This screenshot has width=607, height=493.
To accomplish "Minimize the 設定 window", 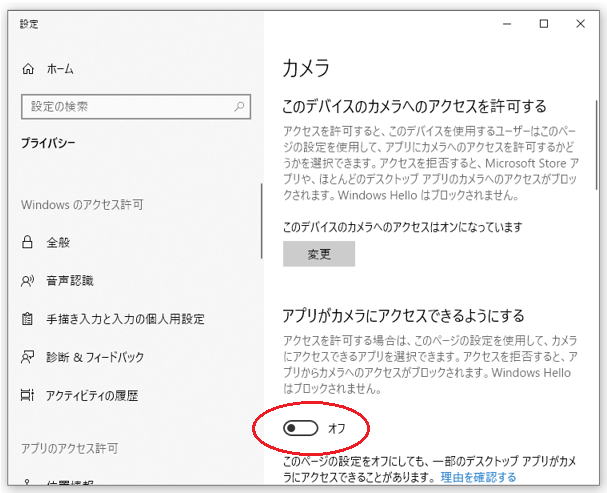I will [498, 24].
